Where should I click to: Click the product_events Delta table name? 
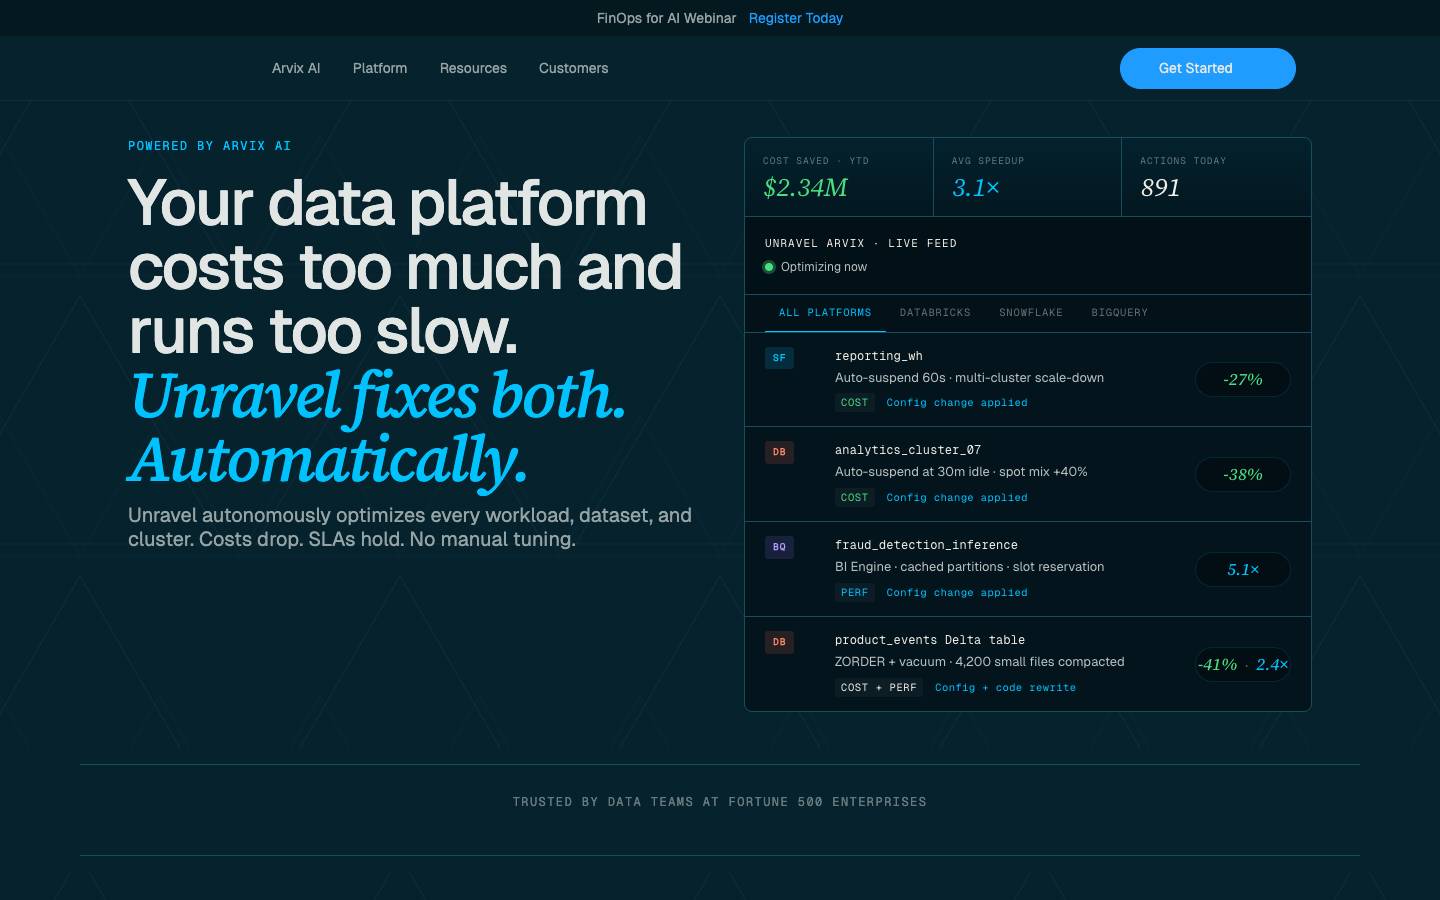pyautogui.click(x=930, y=640)
